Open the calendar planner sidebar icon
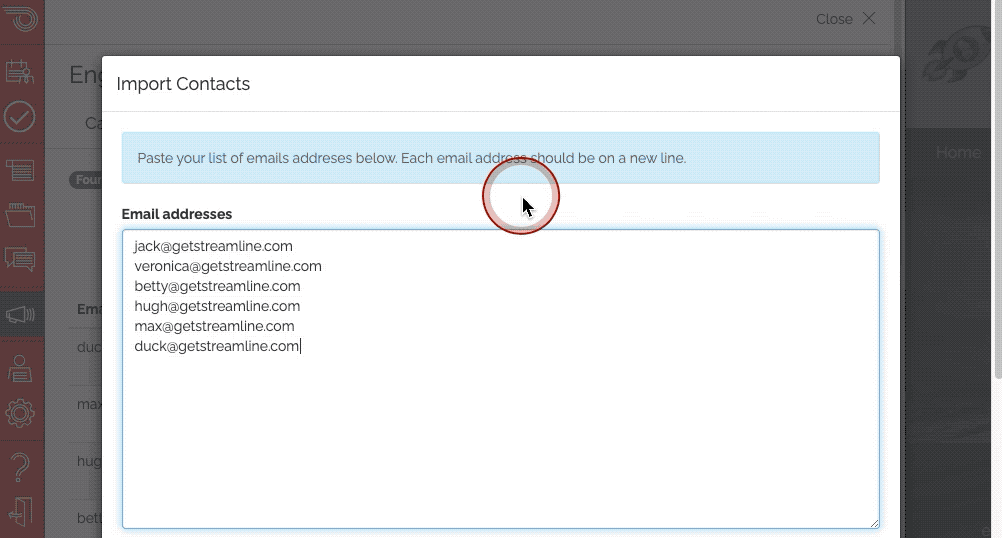The image size is (1002, 538). [19, 72]
